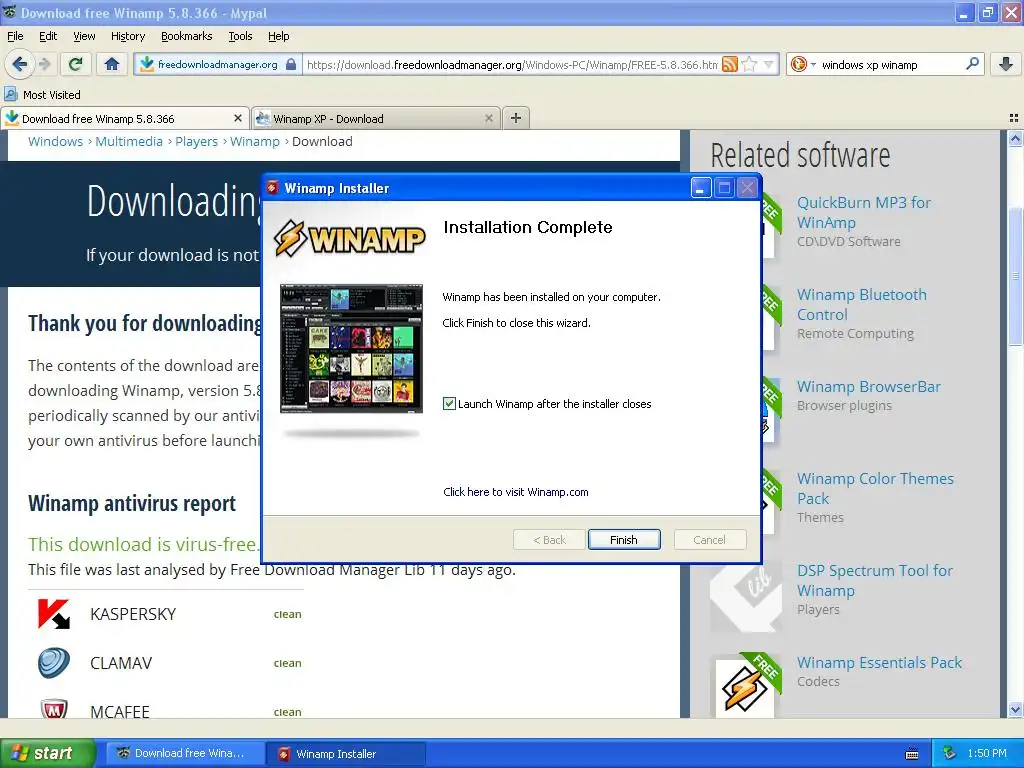This screenshot has width=1024, height=768.
Task: Click the DSP Spectrum Tool placeholder icon
Action: point(745,596)
